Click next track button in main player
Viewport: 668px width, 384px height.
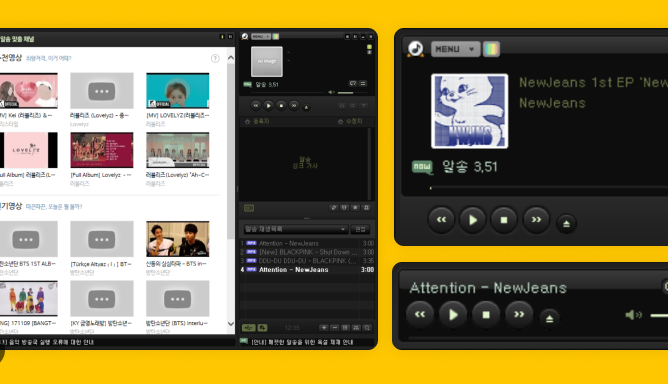point(294,105)
